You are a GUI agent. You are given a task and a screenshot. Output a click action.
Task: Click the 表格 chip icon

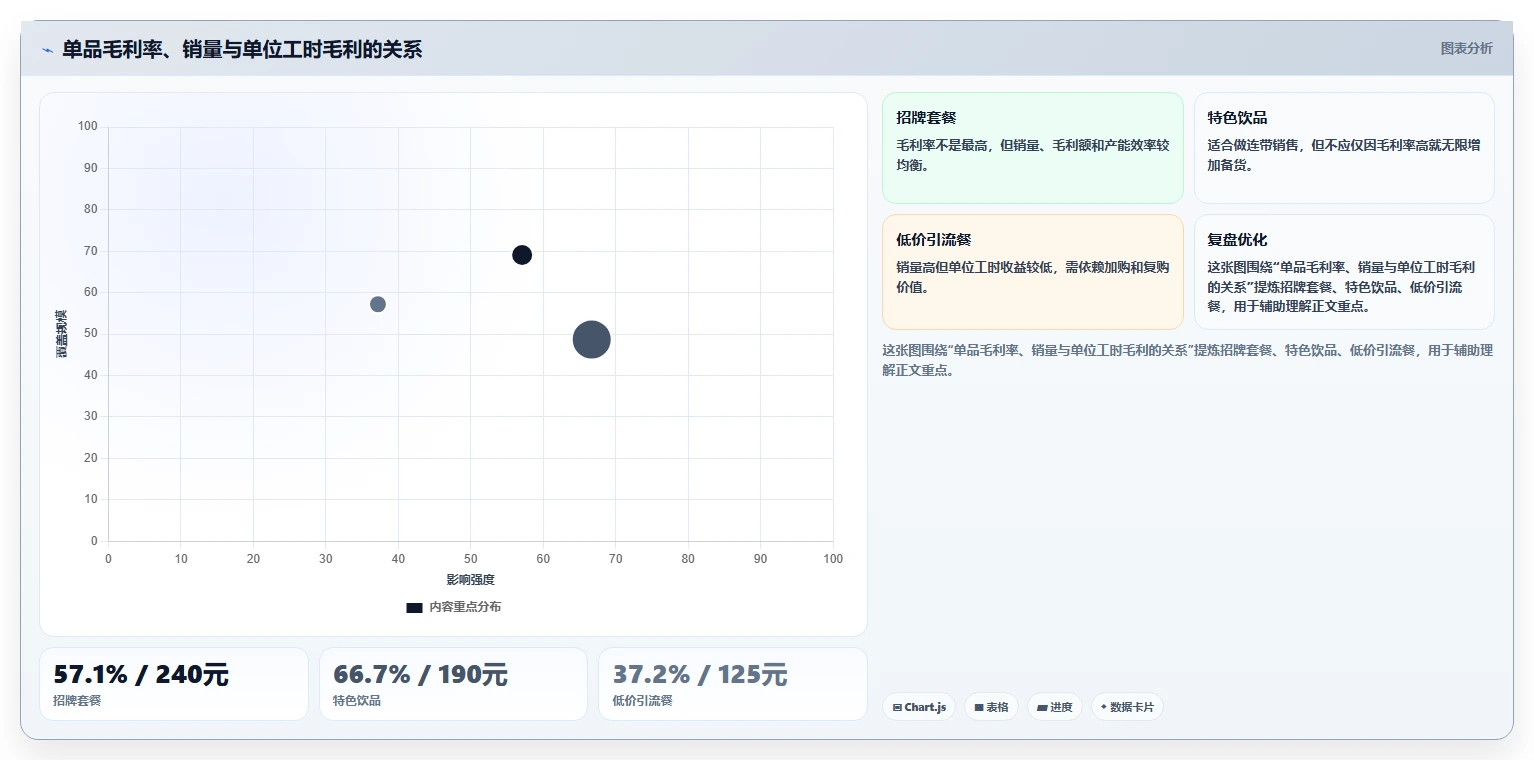(979, 707)
